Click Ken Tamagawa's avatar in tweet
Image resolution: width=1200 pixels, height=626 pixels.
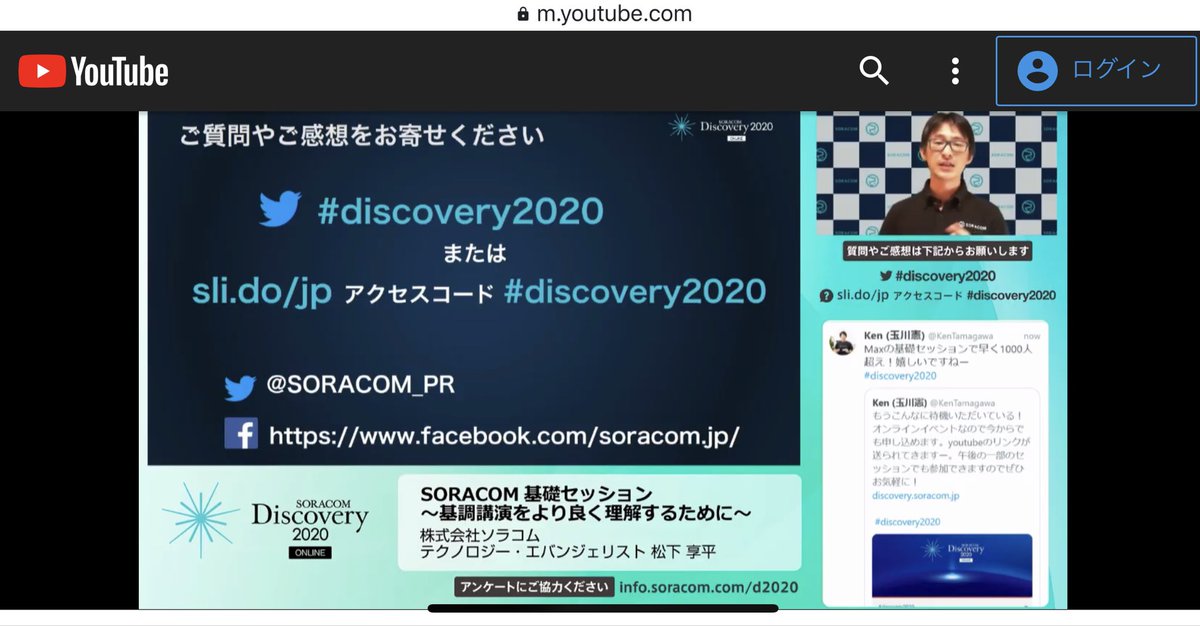click(842, 343)
